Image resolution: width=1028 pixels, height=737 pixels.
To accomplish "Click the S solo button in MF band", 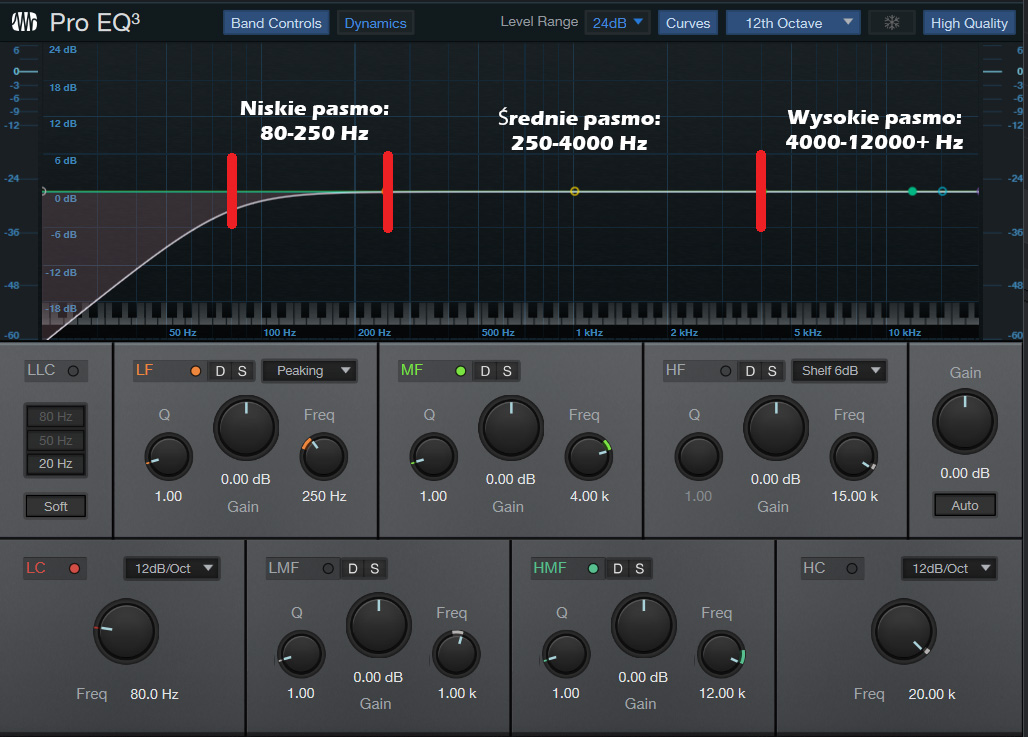I will coord(507,371).
